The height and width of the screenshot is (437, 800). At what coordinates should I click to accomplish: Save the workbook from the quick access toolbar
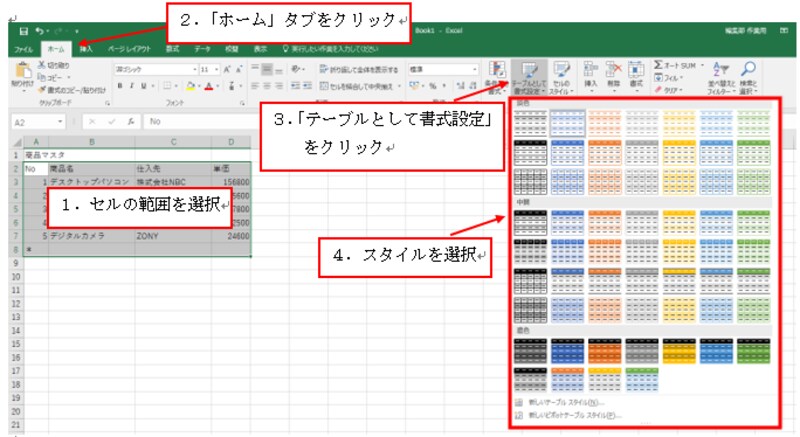[23, 32]
